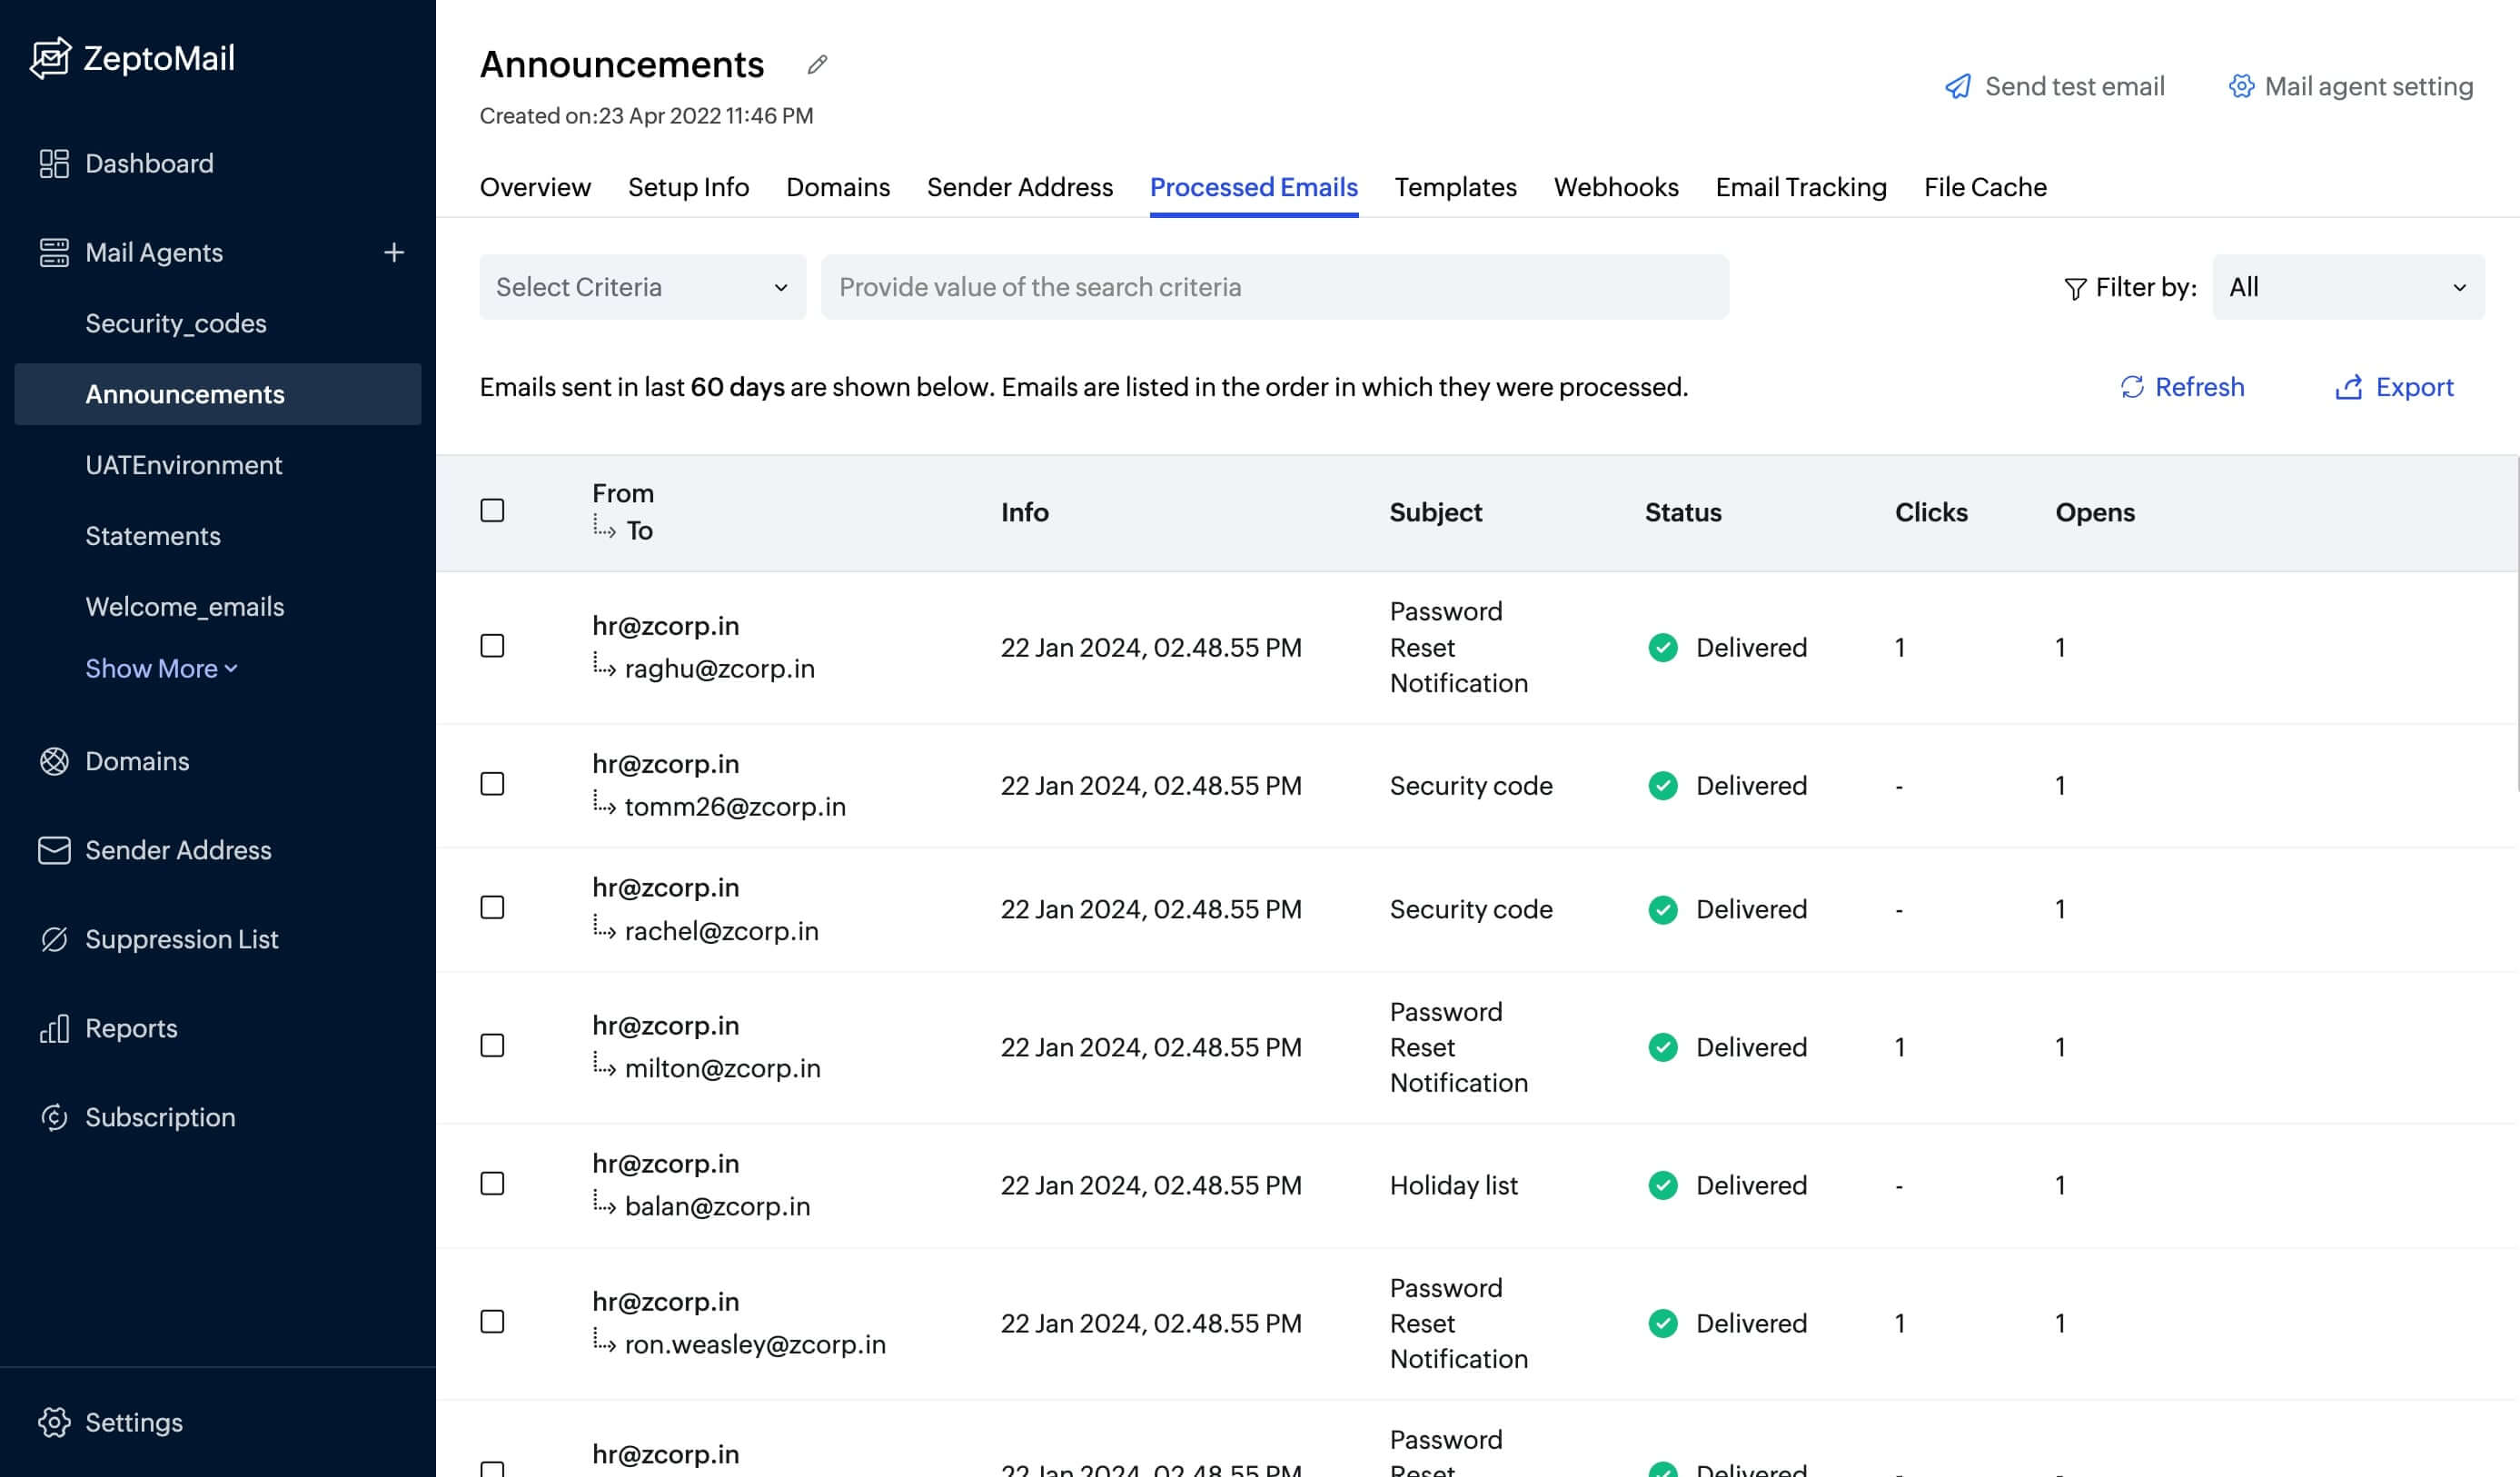Click the Suppression List icon
Viewport: 2520px width, 1477px height.
pyautogui.click(x=54, y=939)
